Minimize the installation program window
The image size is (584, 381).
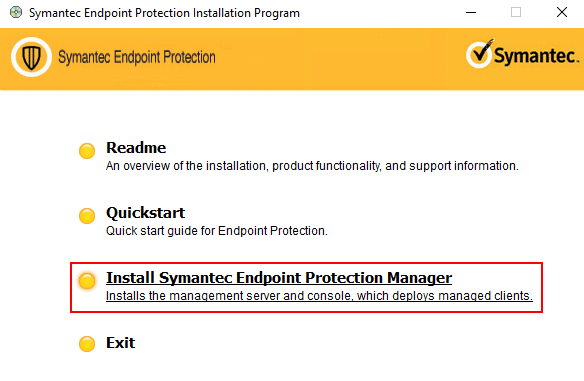pos(471,13)
